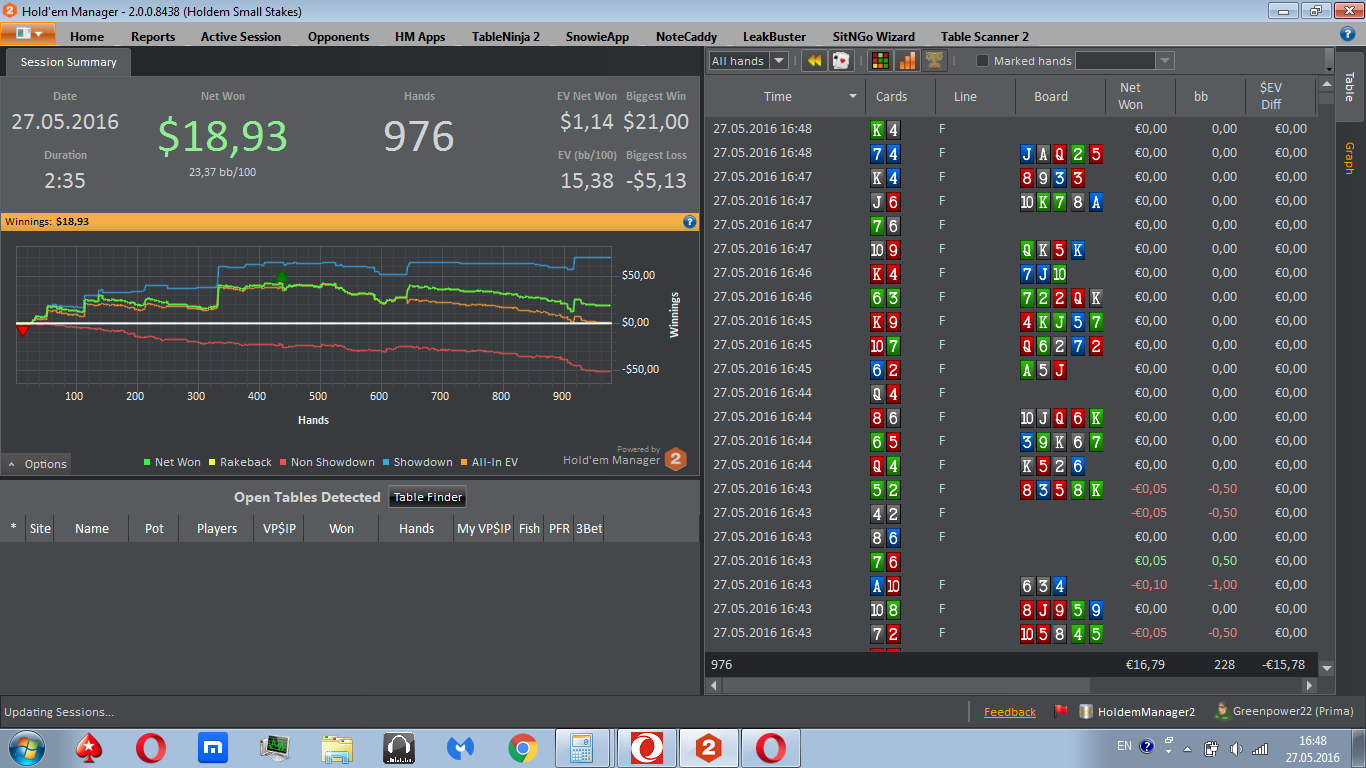
Task: Click the Time column sort arrow
Action: [x=853, y=97]
